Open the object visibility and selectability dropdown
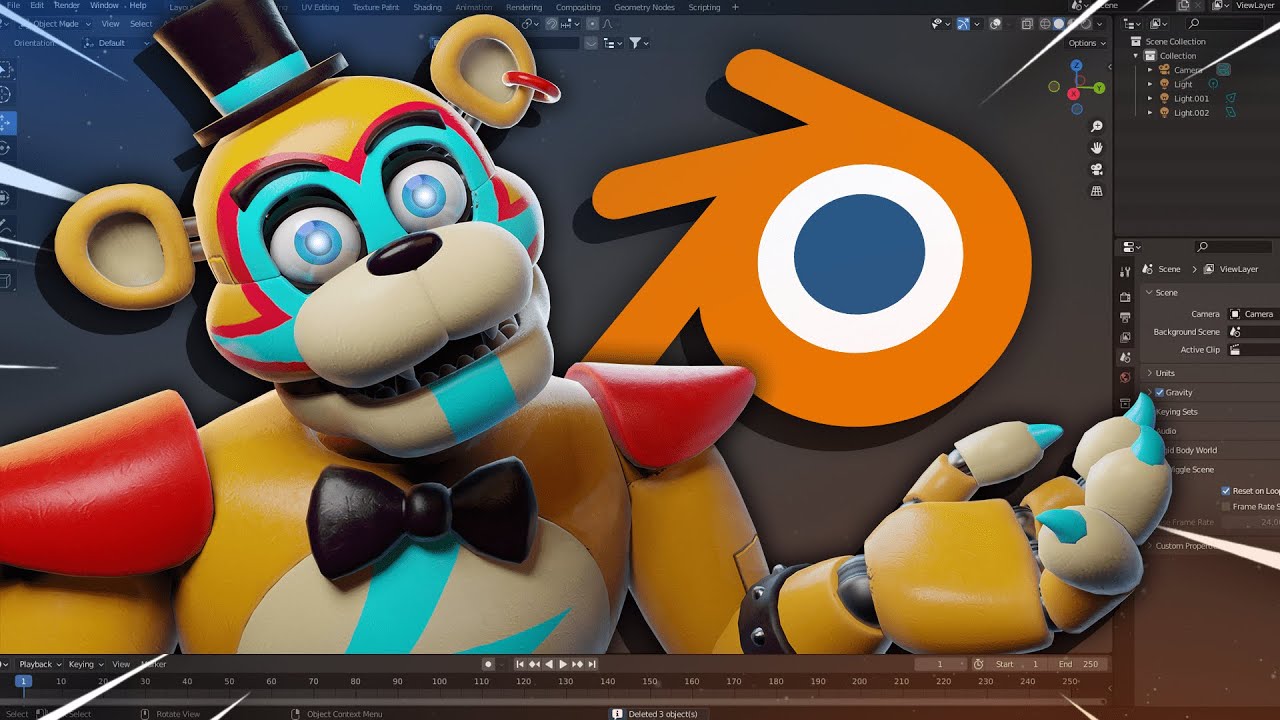The image size is (1280, 720). pyautogui.click(x=940, y=24)
